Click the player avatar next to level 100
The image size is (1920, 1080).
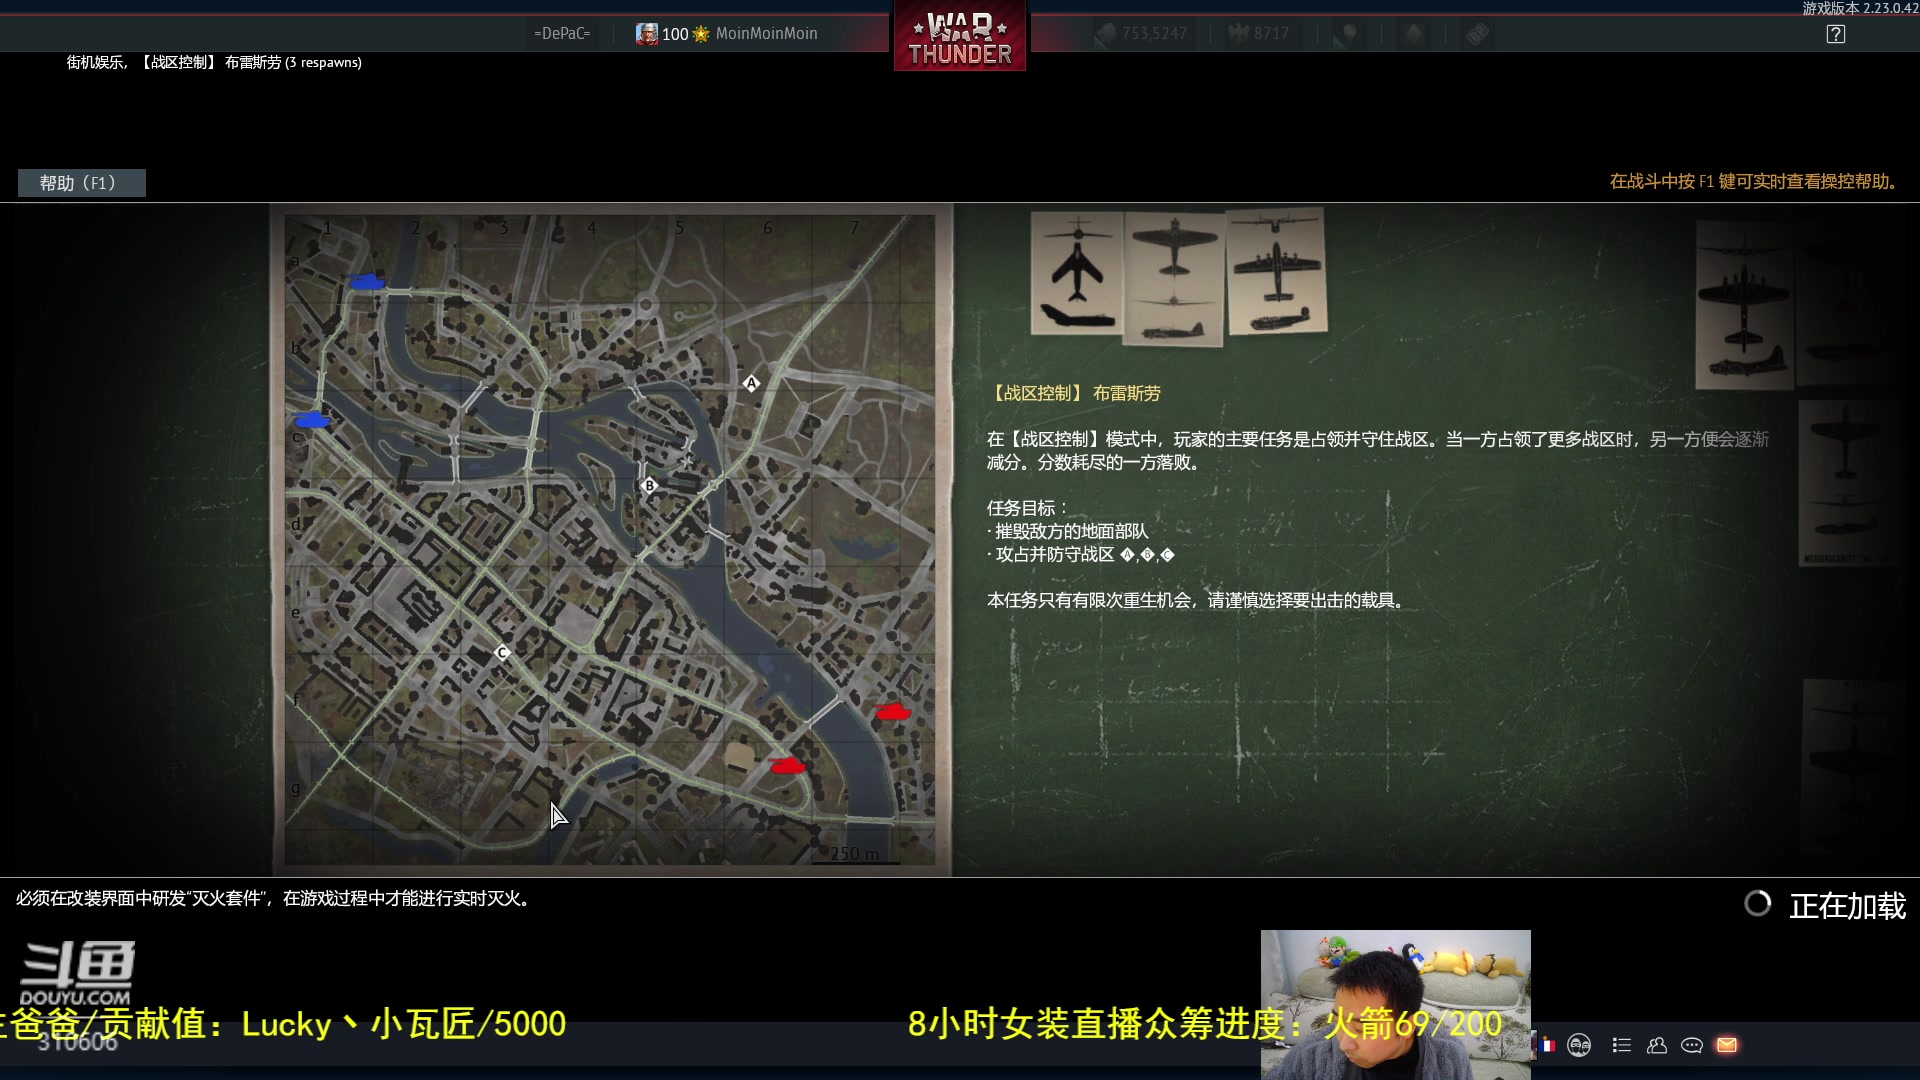[x=647, y=33]
